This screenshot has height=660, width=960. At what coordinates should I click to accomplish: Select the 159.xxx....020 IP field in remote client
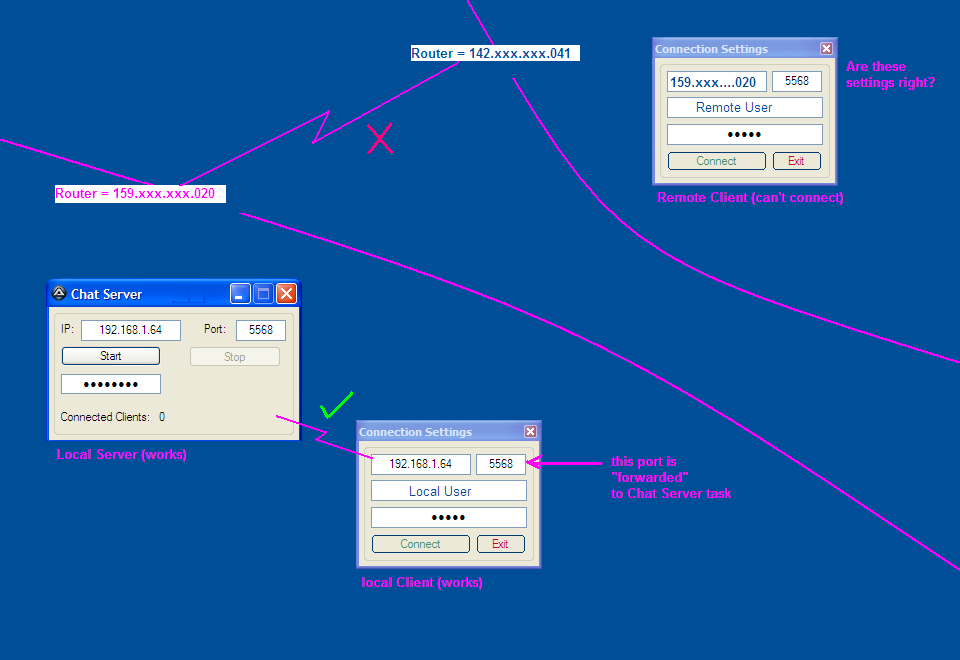[x=715, y=82]
